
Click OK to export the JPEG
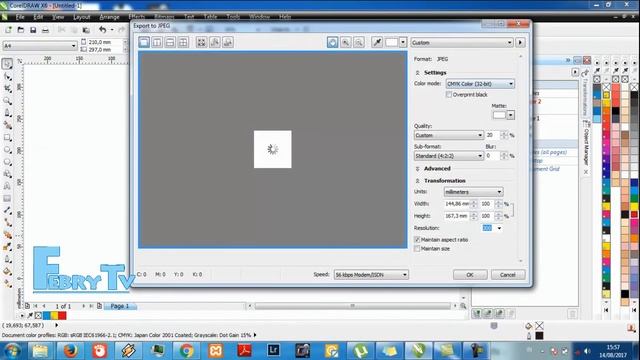point(470,275)
